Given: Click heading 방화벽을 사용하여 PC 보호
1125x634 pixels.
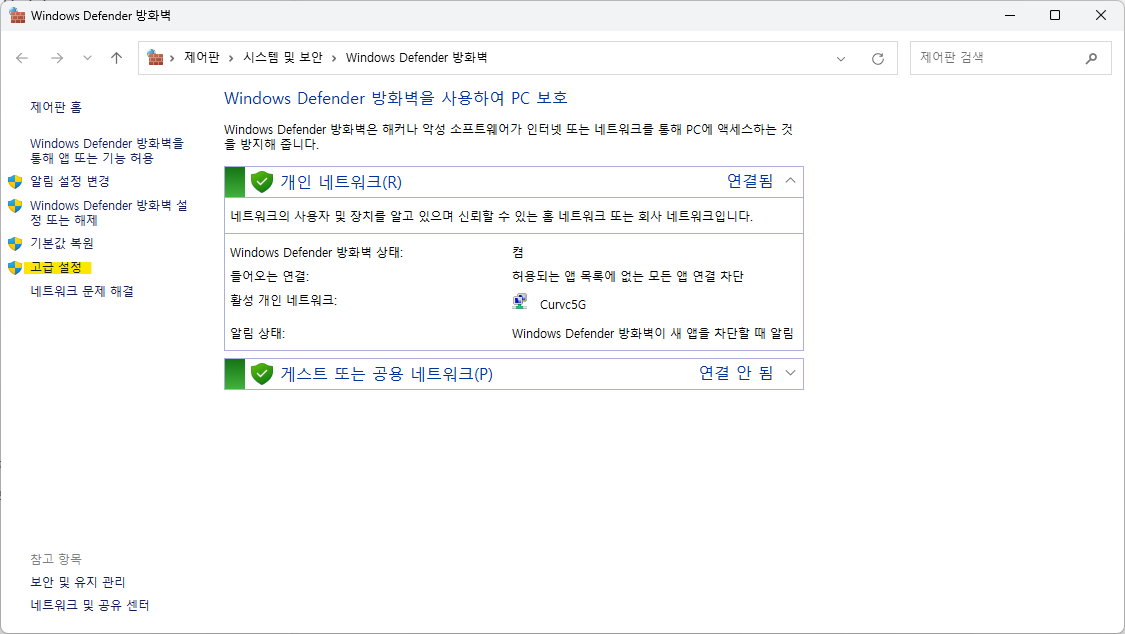Looking at the screenshot, I should 396,98.
